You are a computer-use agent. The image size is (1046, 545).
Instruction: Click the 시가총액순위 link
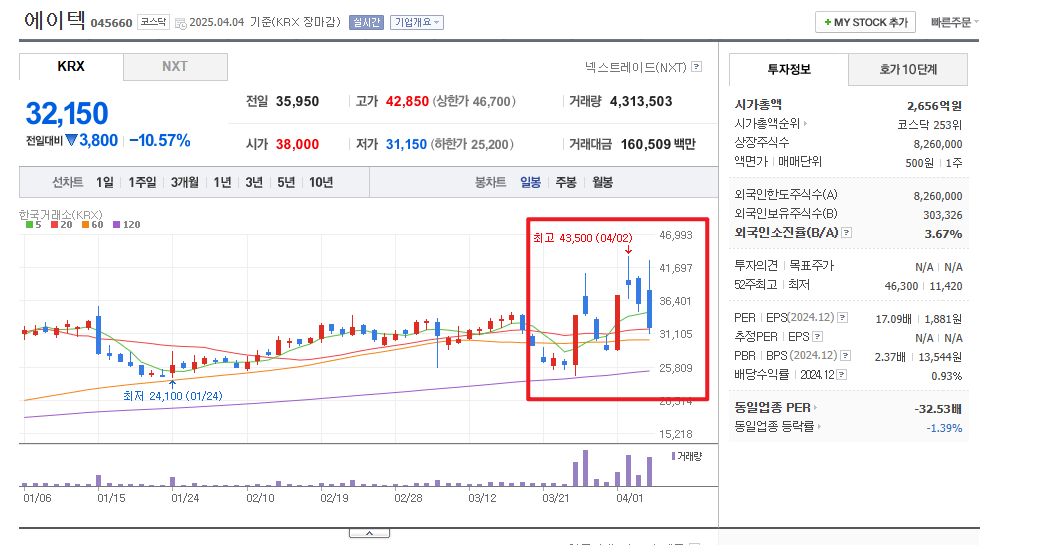[767, 123]
